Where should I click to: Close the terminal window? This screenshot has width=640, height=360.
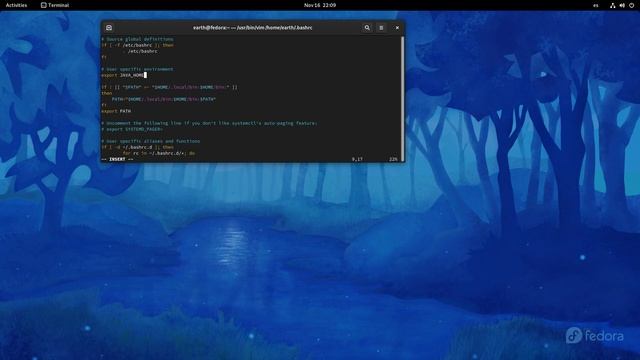(397, 28)
